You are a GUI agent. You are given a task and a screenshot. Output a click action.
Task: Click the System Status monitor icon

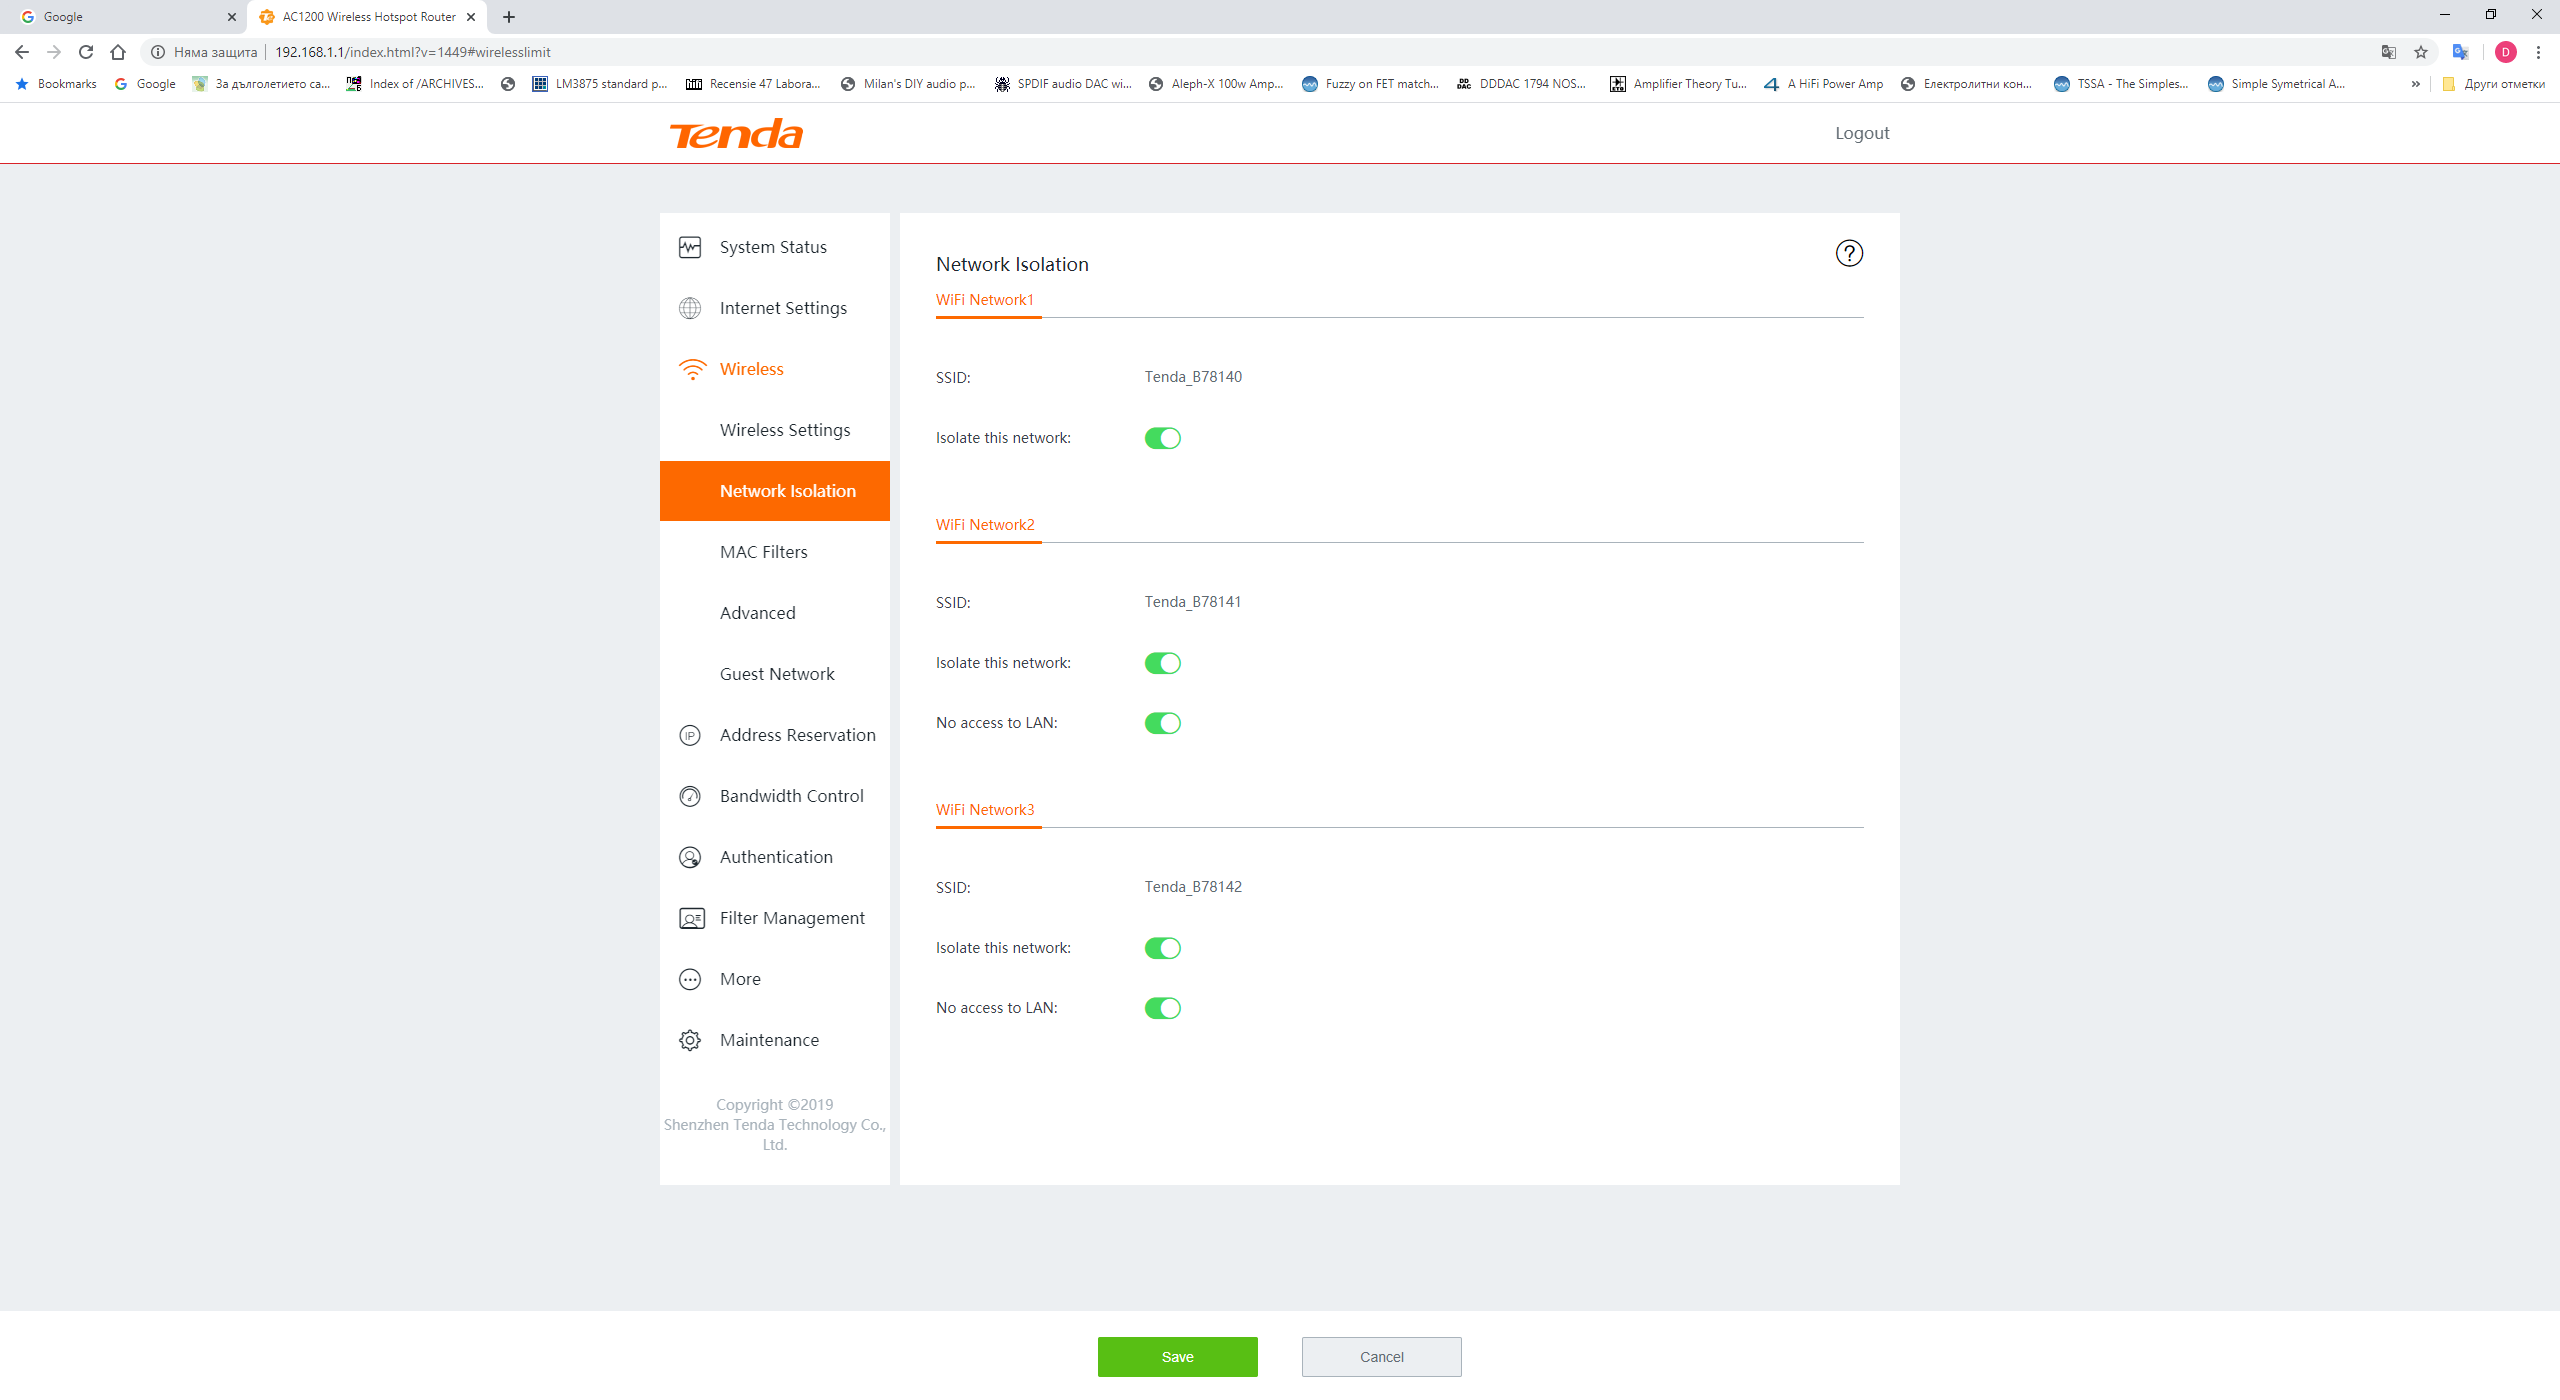[x=690, y=247]
